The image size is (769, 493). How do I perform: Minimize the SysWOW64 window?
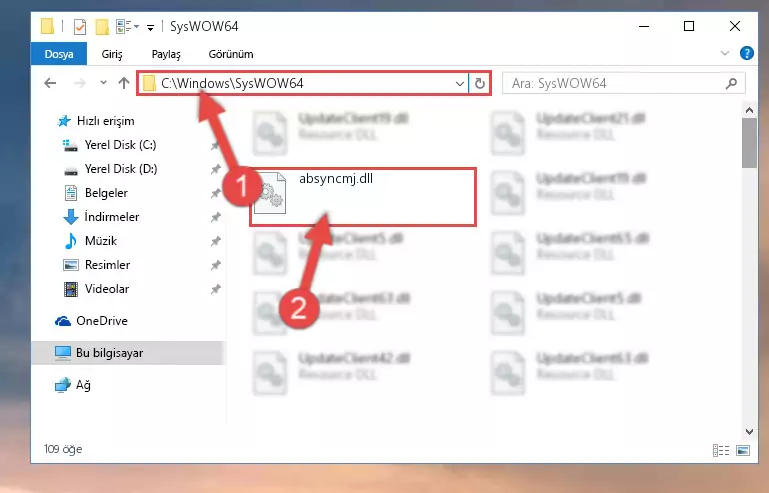(644, 26)
